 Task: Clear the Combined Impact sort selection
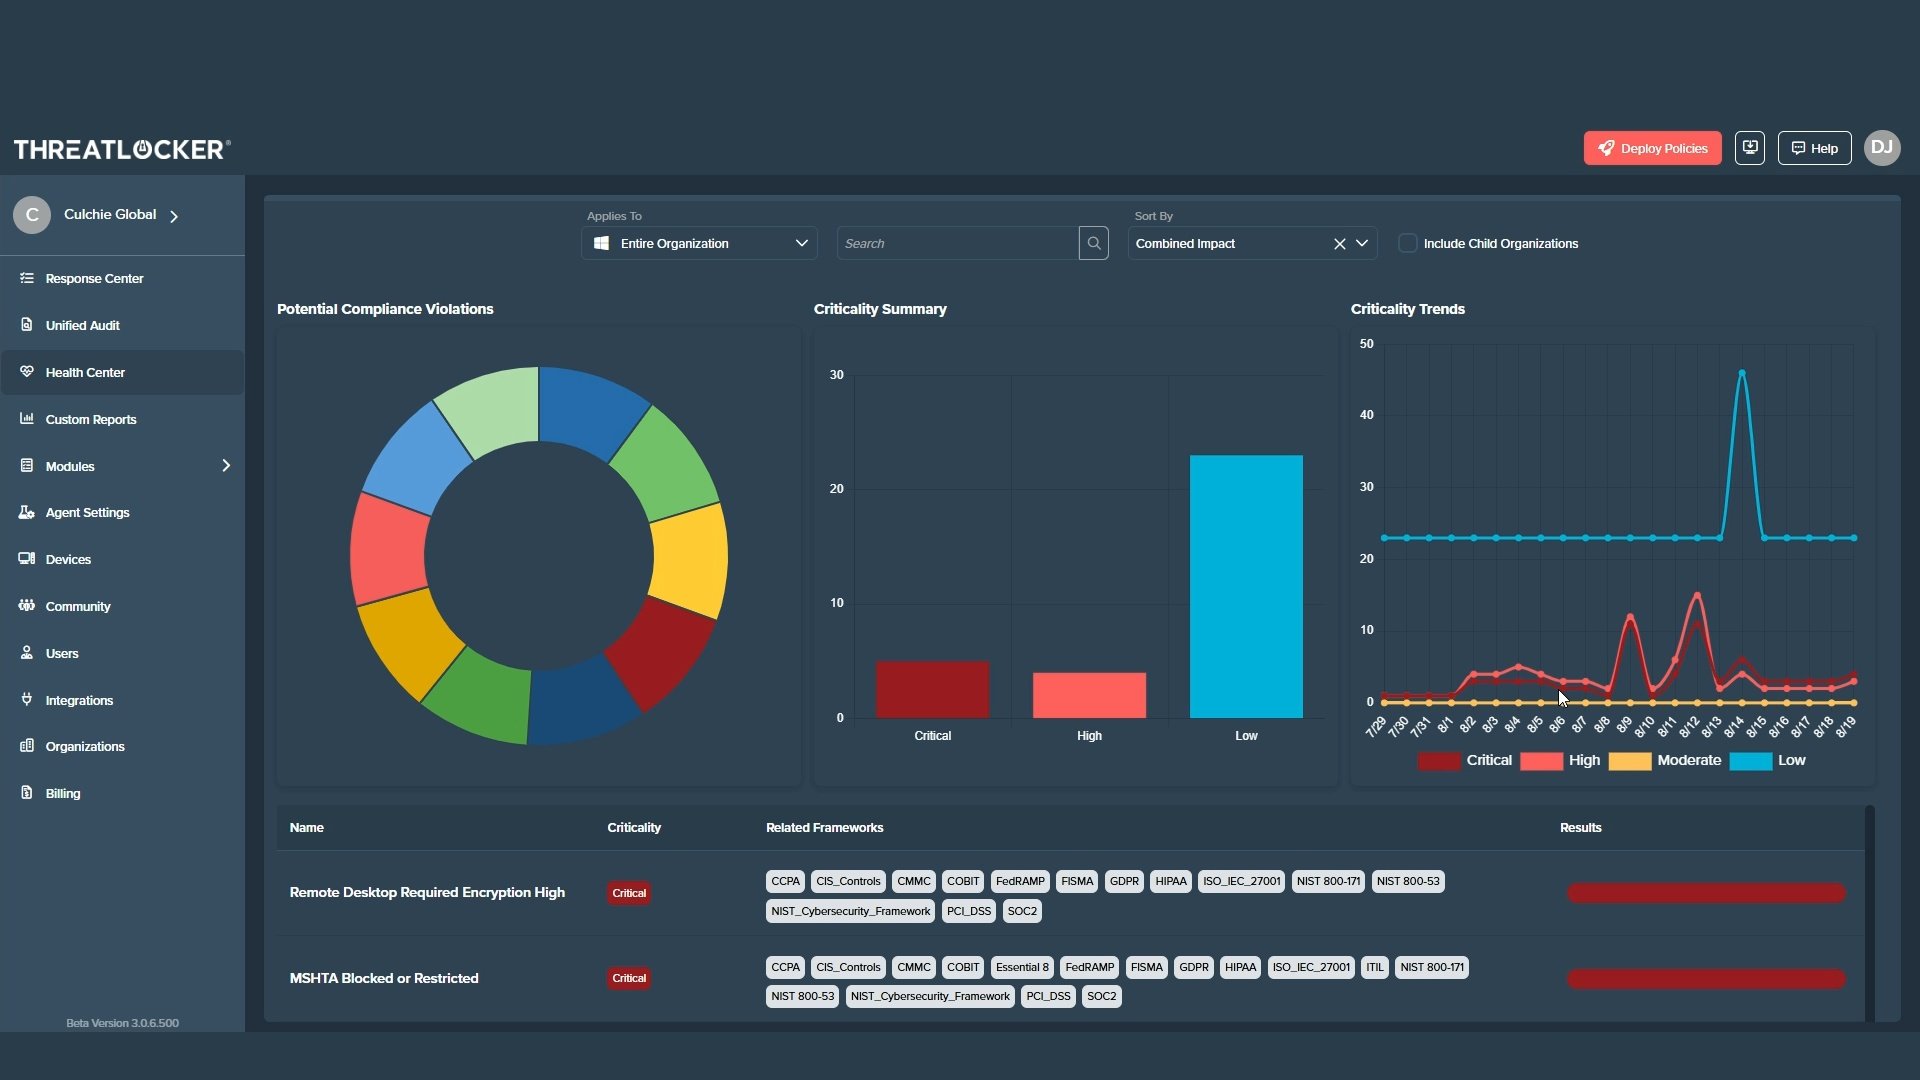coord(1339,244)
